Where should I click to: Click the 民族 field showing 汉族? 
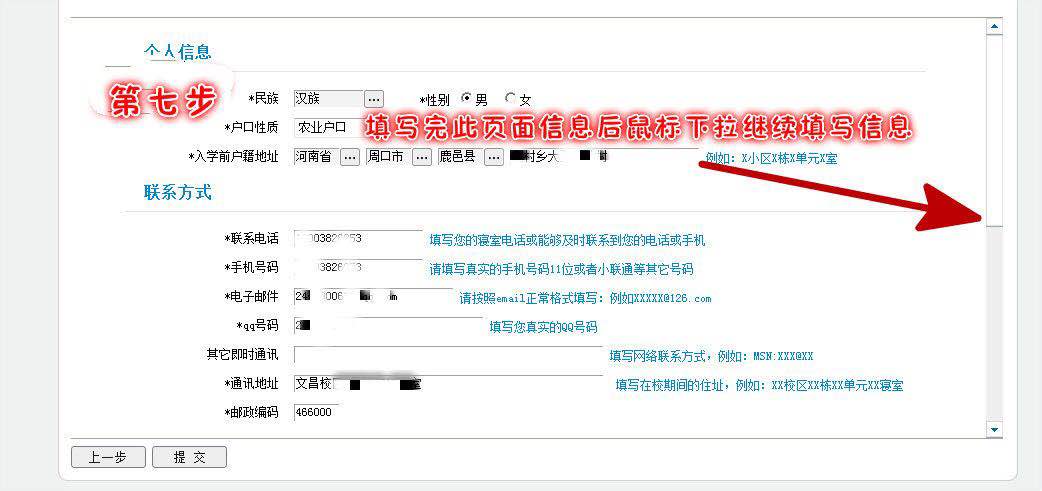click(x=327, y=99)
